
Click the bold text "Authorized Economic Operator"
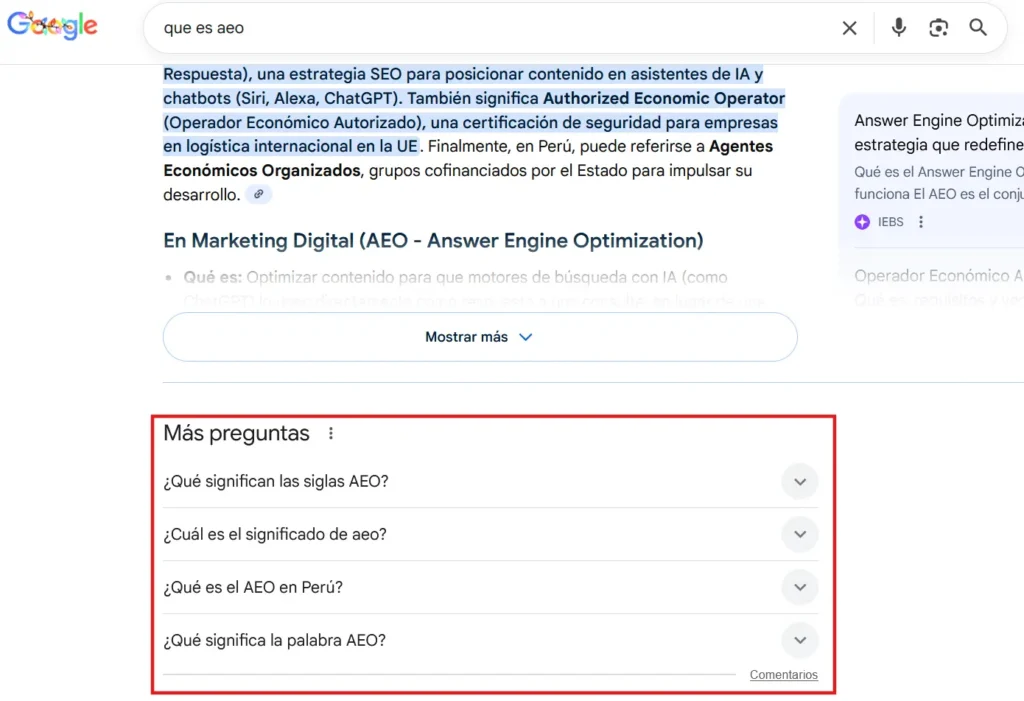(x=664, y=98)
